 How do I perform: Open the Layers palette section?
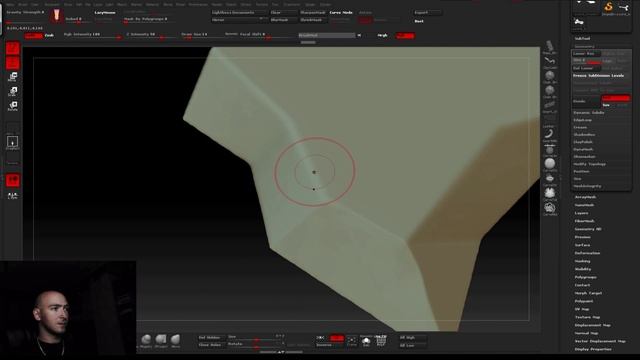click(582, 213)
